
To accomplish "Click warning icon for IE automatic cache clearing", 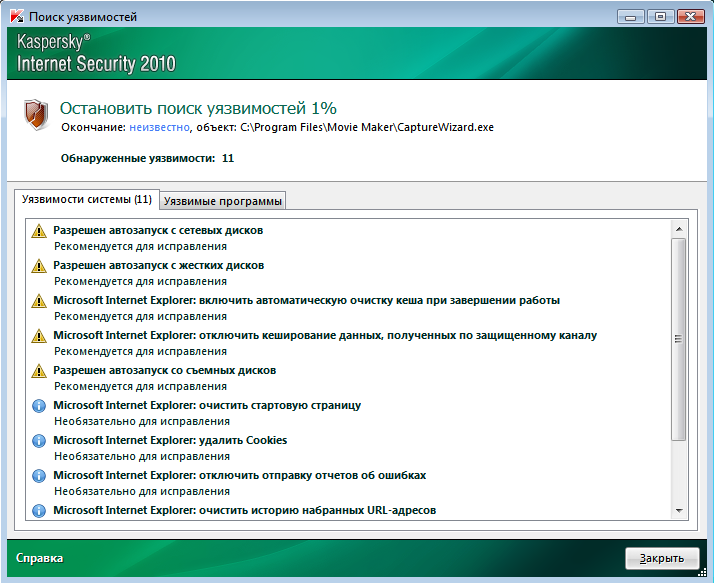I will tap(39, 301).
